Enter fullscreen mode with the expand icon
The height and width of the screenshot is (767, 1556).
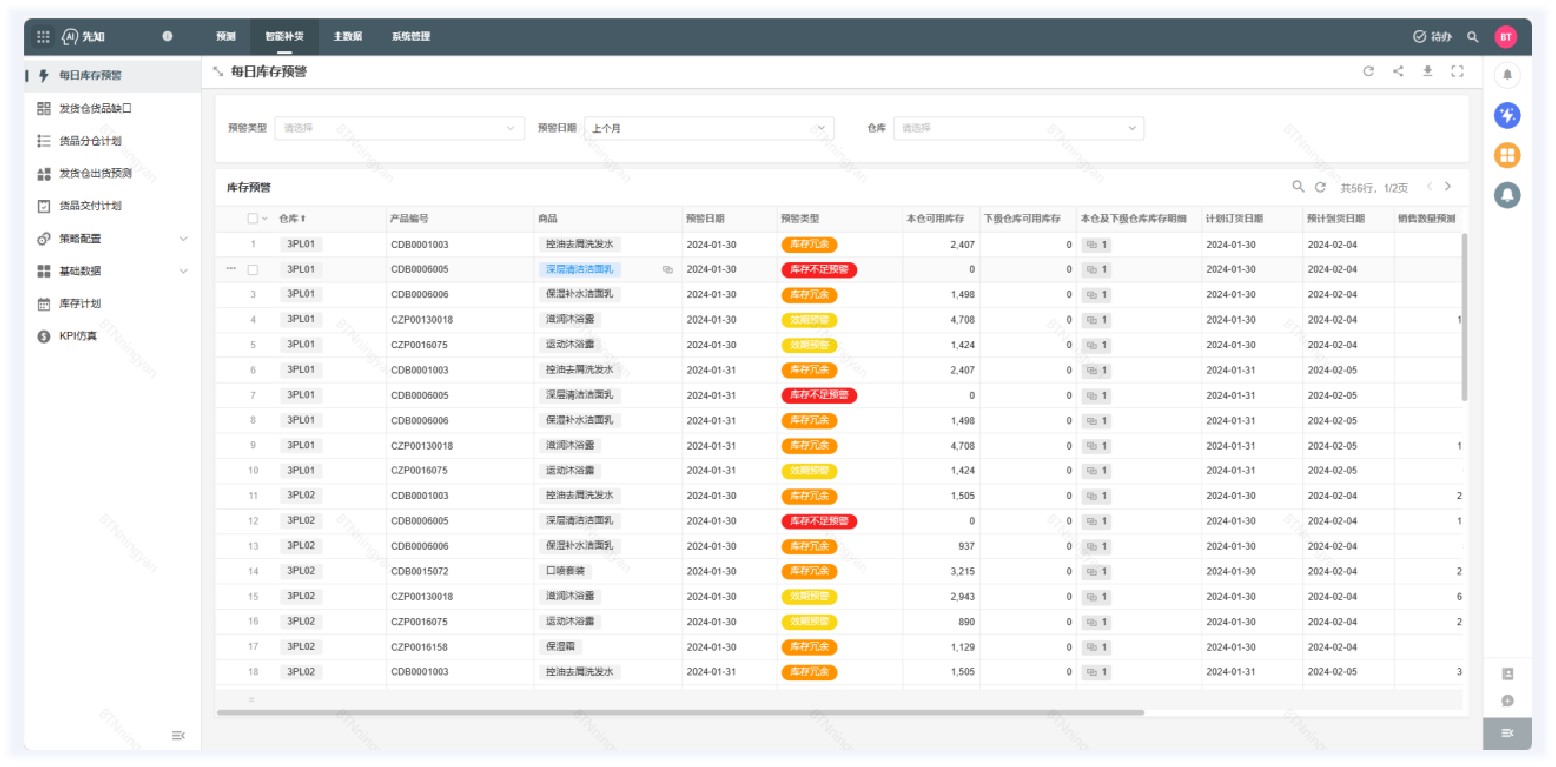pyautogui.click(x=1457, y=71)
